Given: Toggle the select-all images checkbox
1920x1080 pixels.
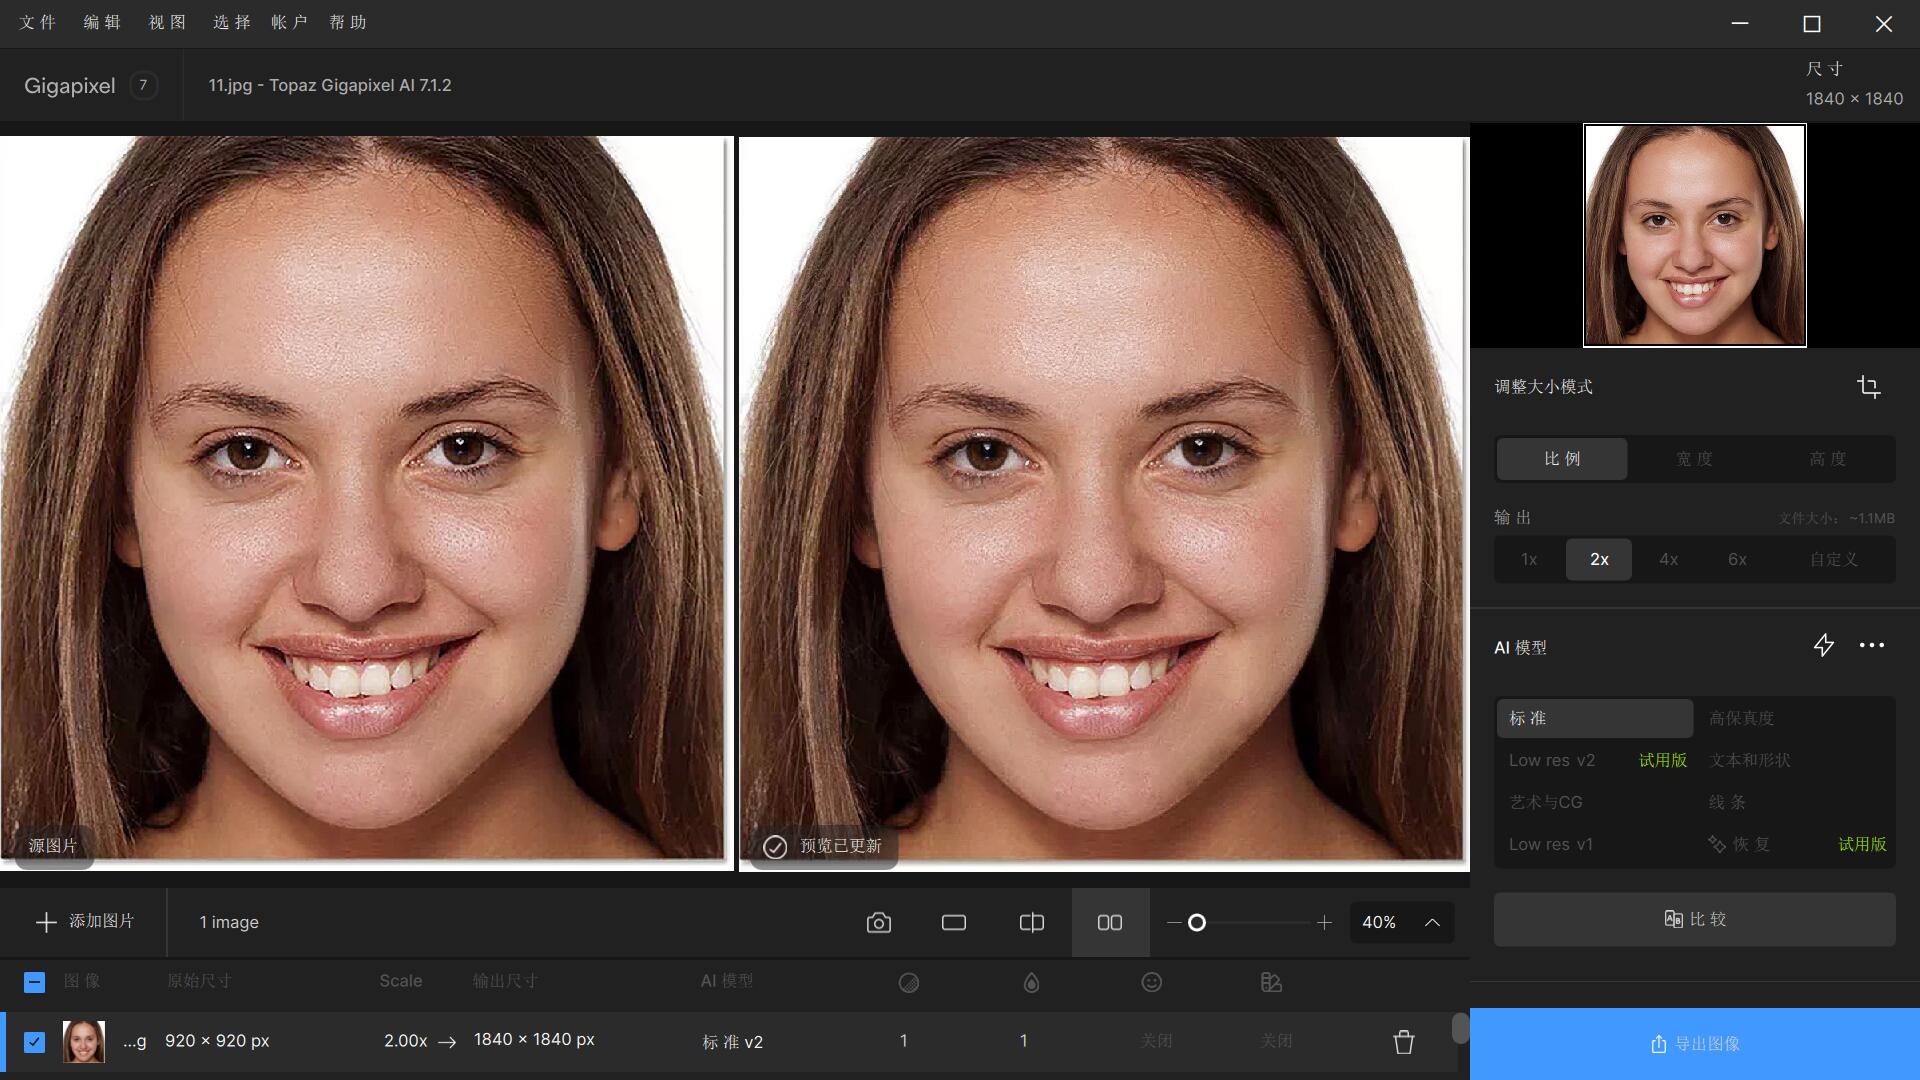Looking at the screenshot, I should pos(34,982).
